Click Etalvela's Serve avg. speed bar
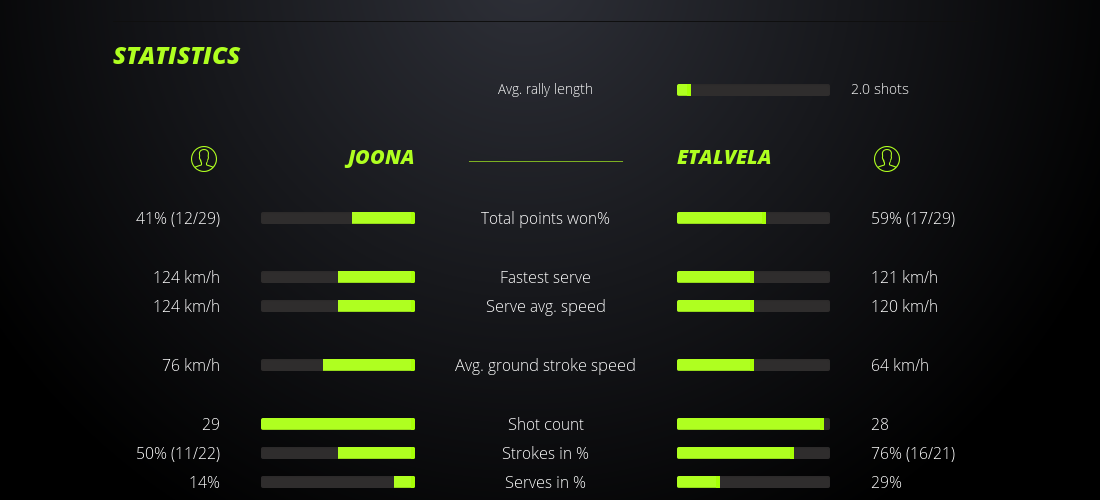 753,306
